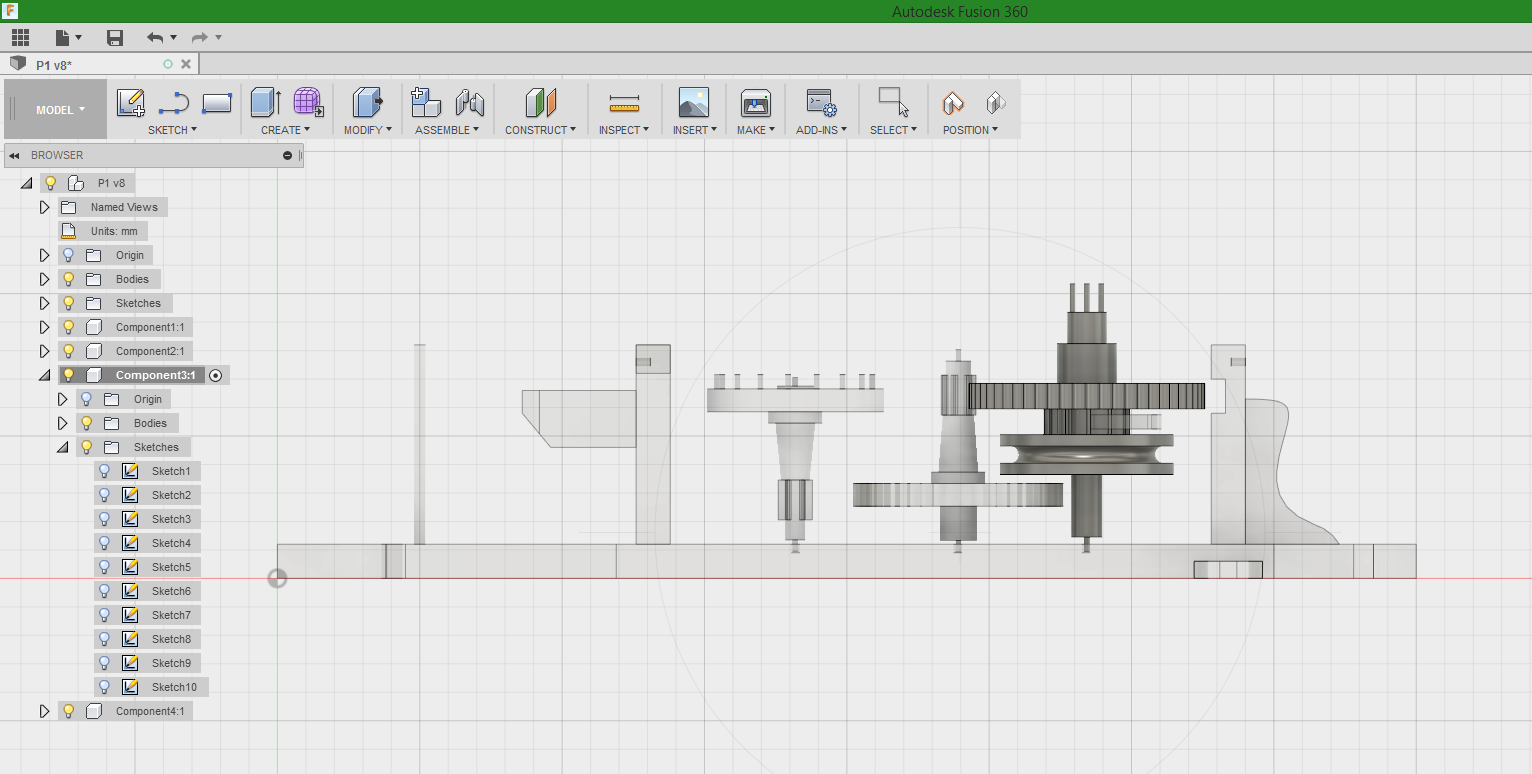Select the Joint tool icon

tap(469, 102)
